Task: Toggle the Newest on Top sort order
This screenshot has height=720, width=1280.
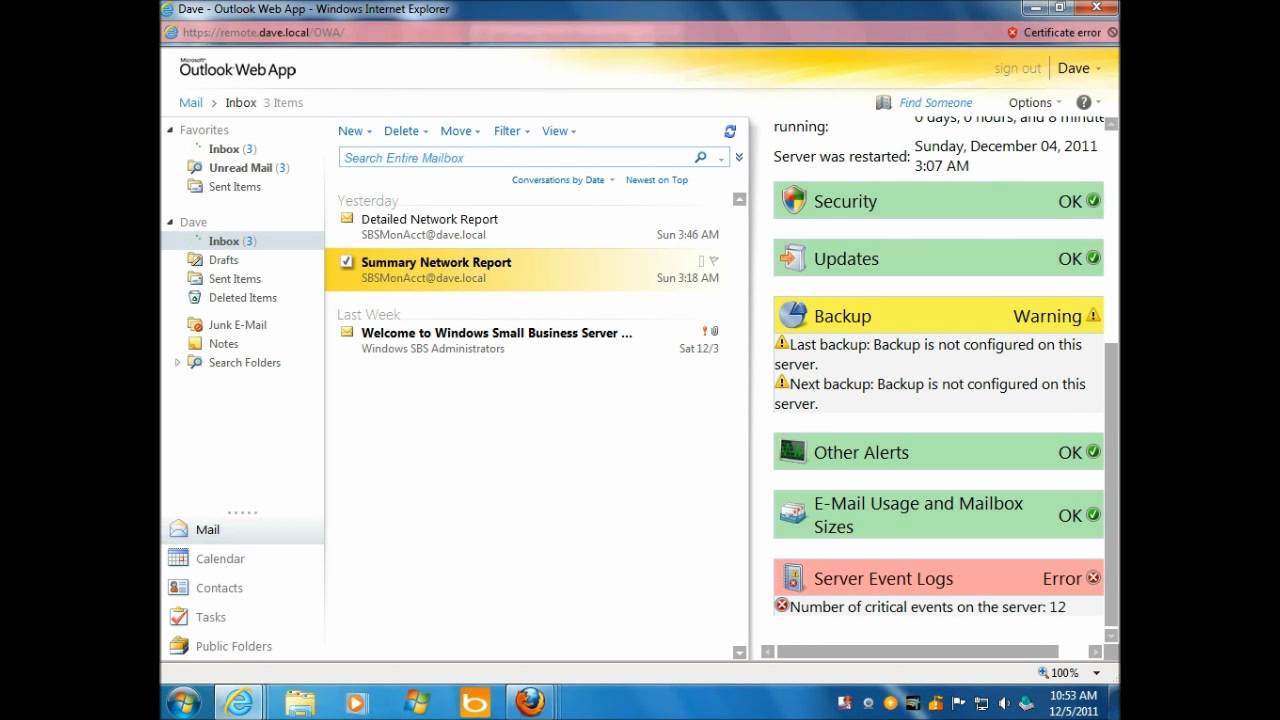Action: (x=657, y=180)
